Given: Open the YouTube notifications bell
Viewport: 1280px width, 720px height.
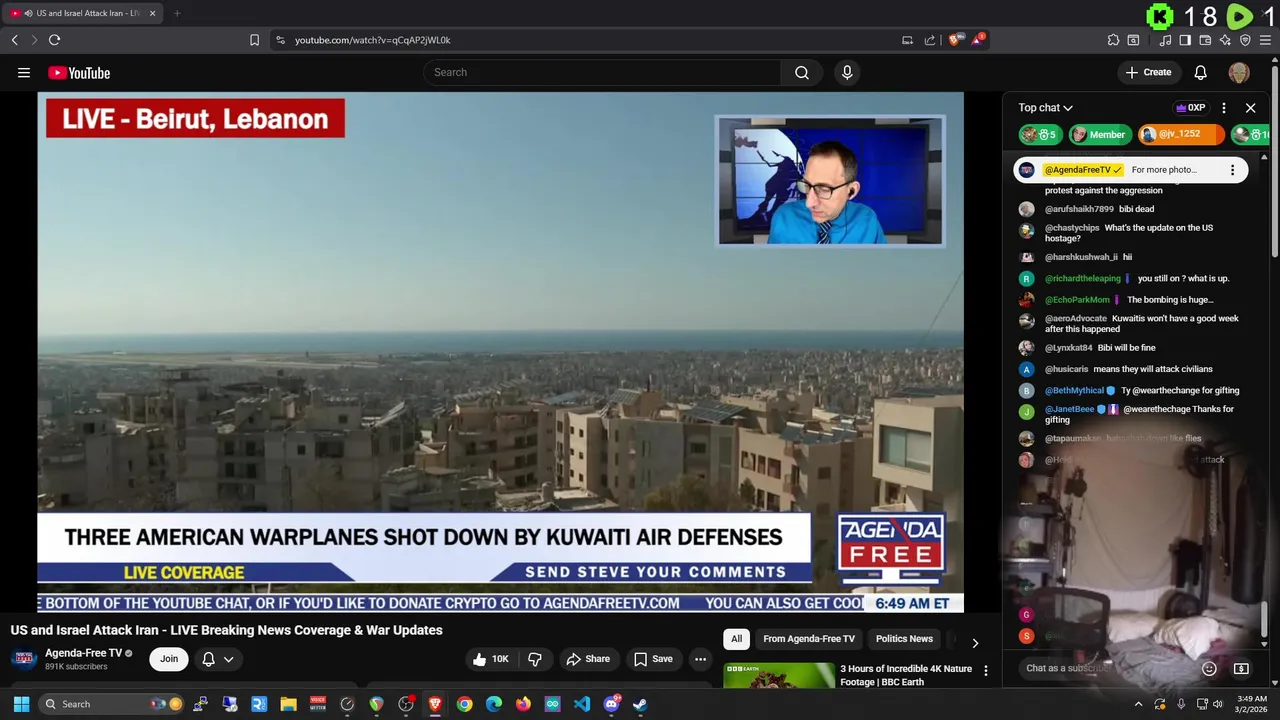Looking at the screenshot, I should (x=1201, y=72).
